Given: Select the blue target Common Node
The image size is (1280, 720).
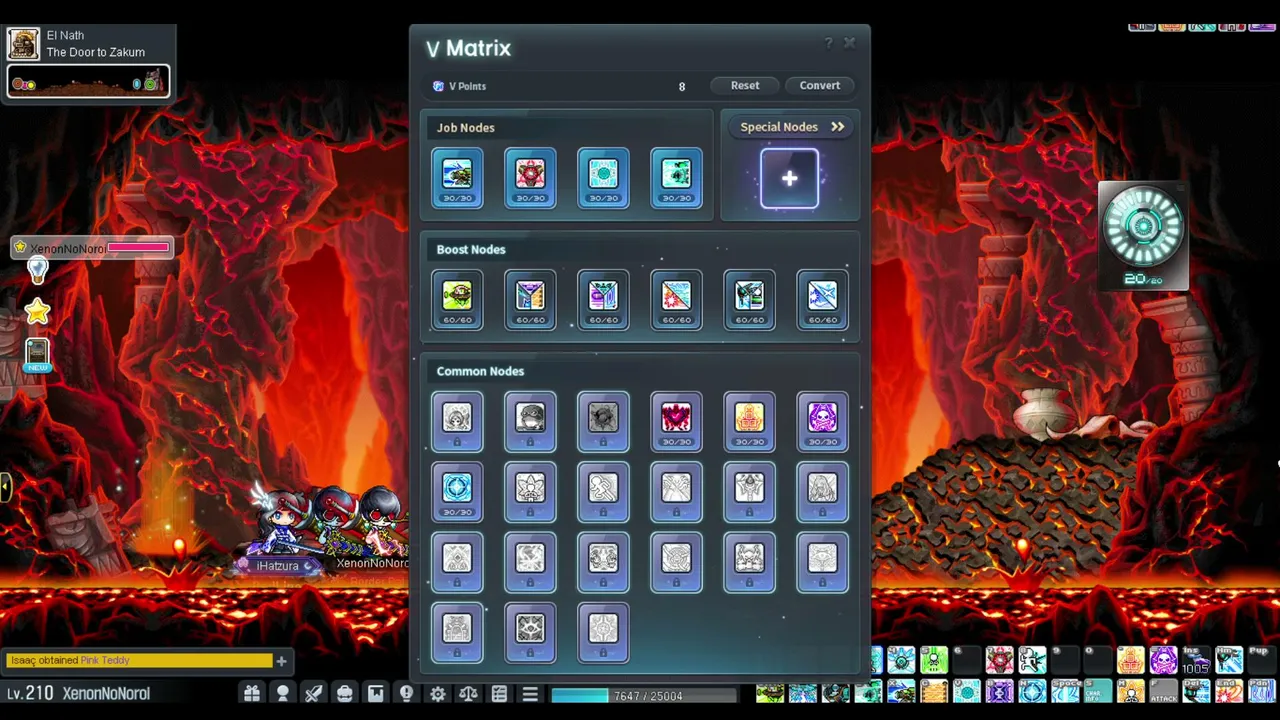Looking at the screenshot, I should coord(457,492).
